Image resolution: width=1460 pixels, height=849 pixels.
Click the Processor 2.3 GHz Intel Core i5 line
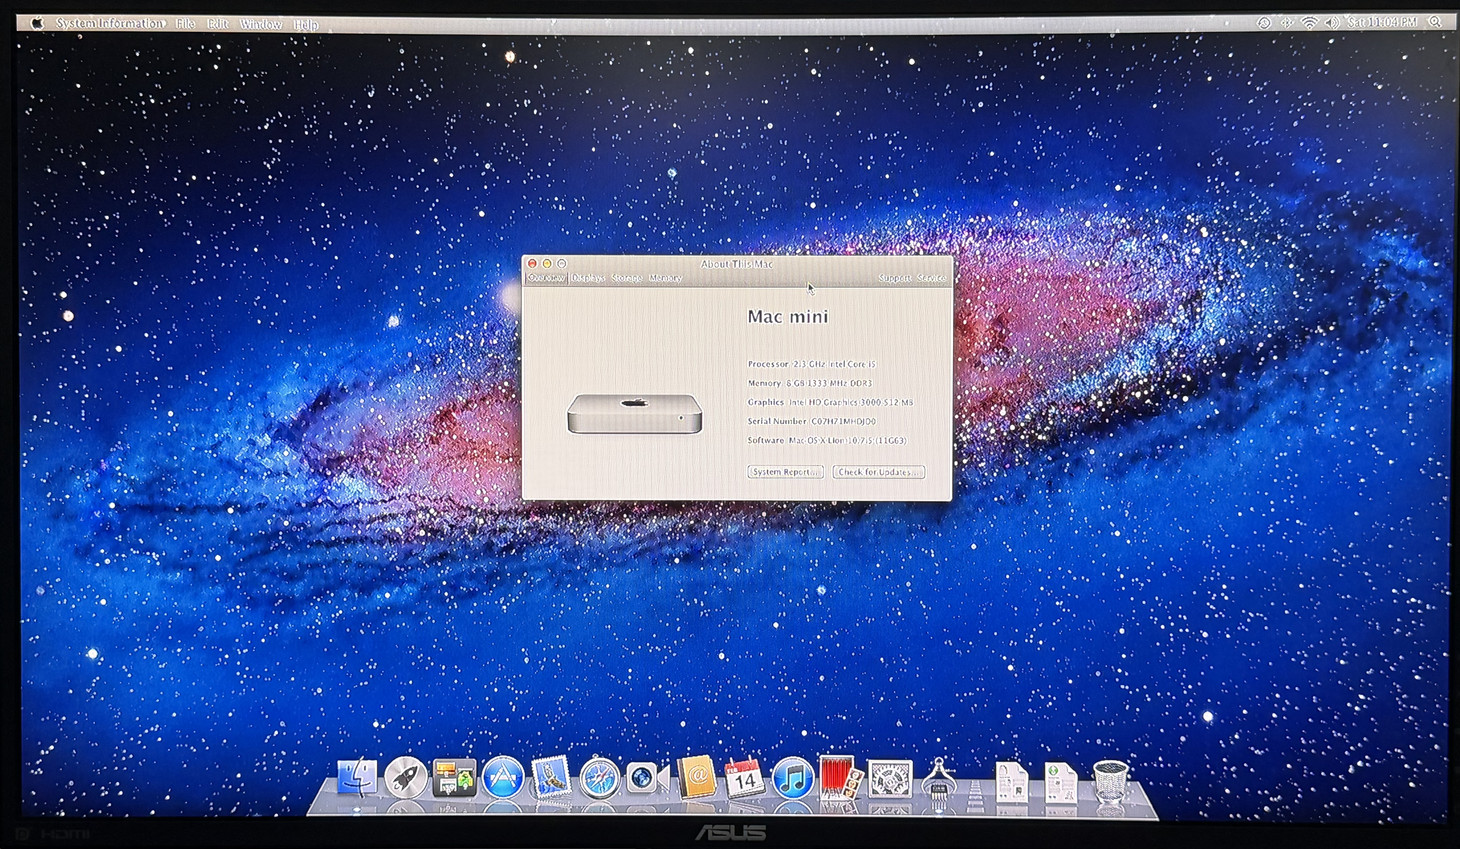coord(812,364)
